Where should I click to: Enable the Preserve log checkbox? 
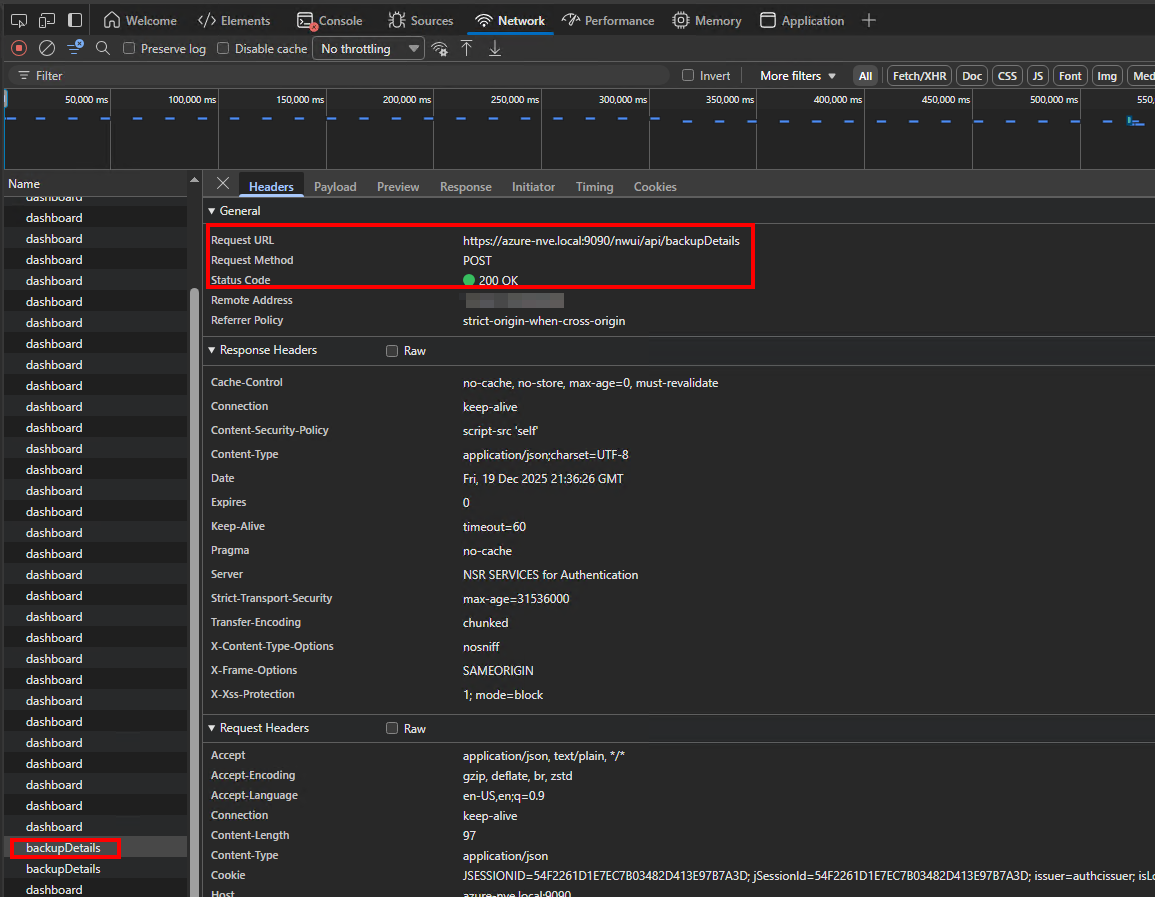tap(129, 48)
